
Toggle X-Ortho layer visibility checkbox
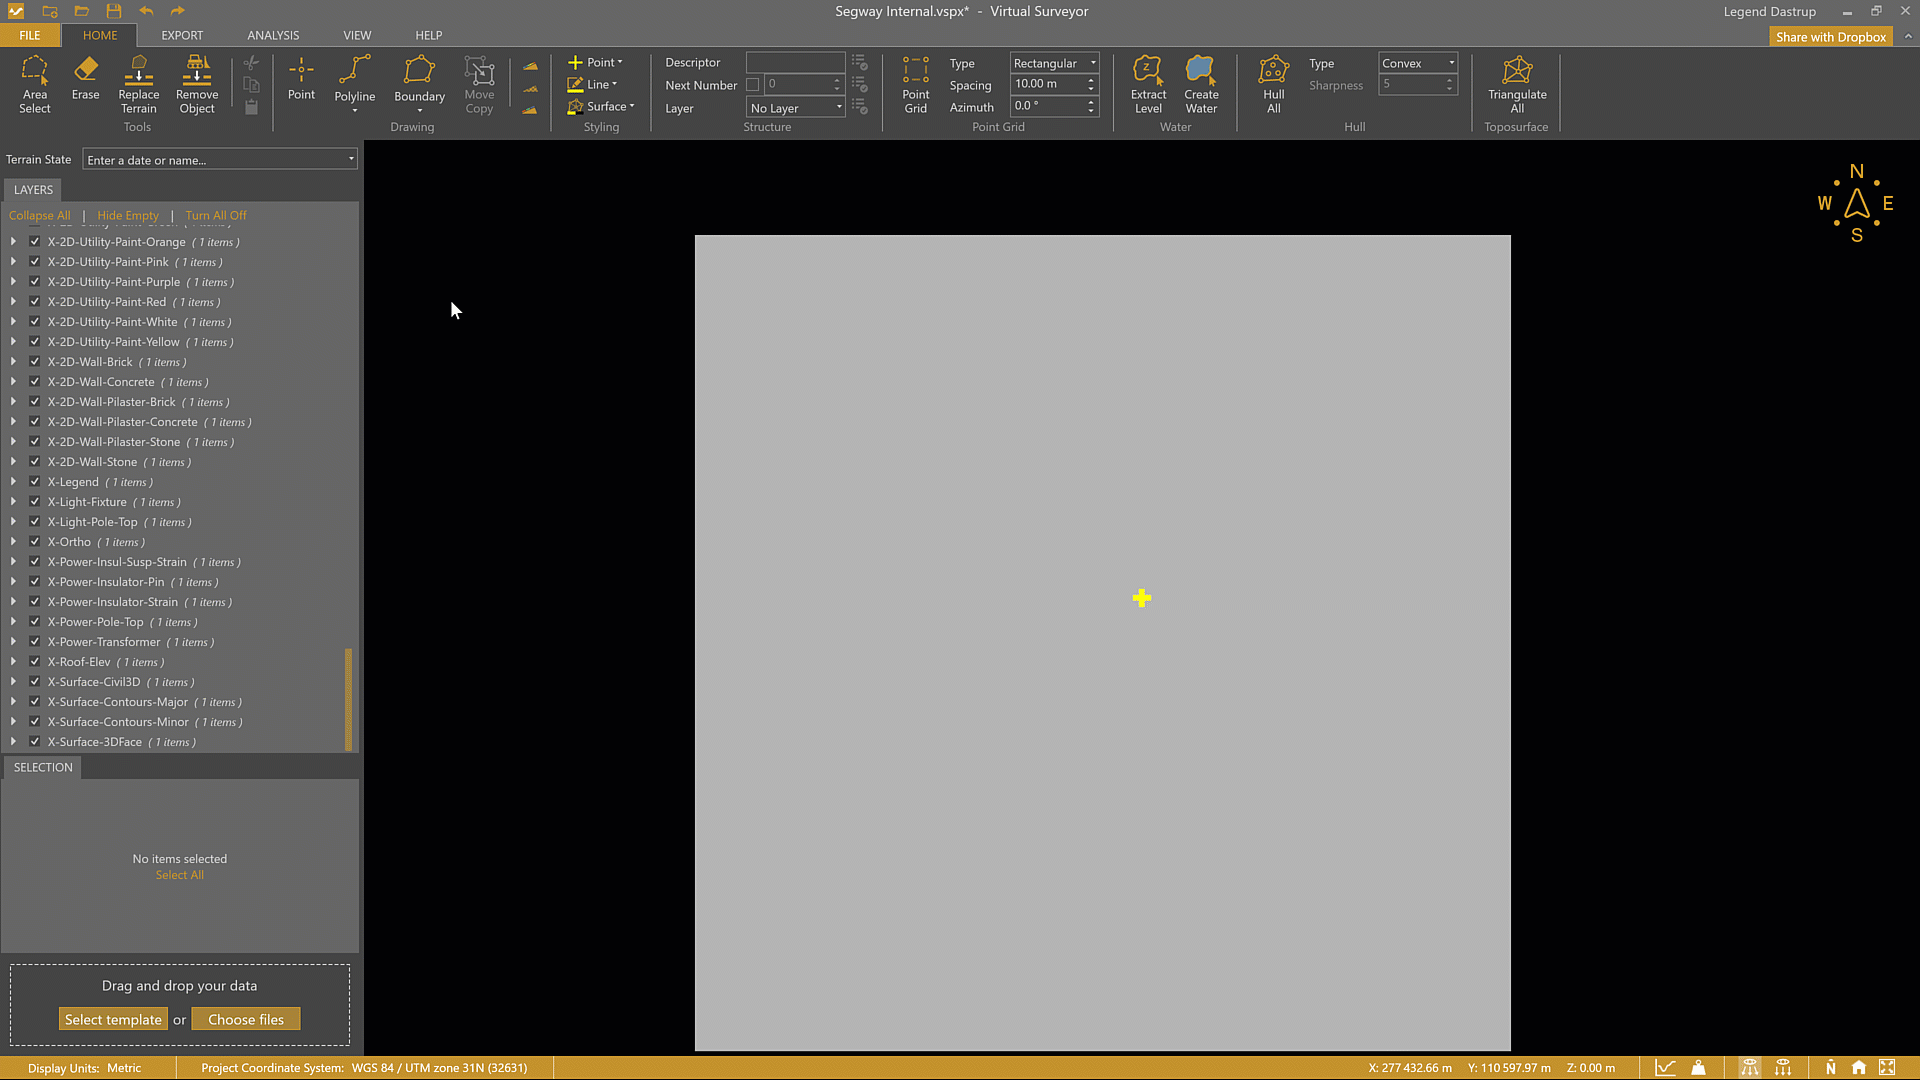click(x=35, y=542)
